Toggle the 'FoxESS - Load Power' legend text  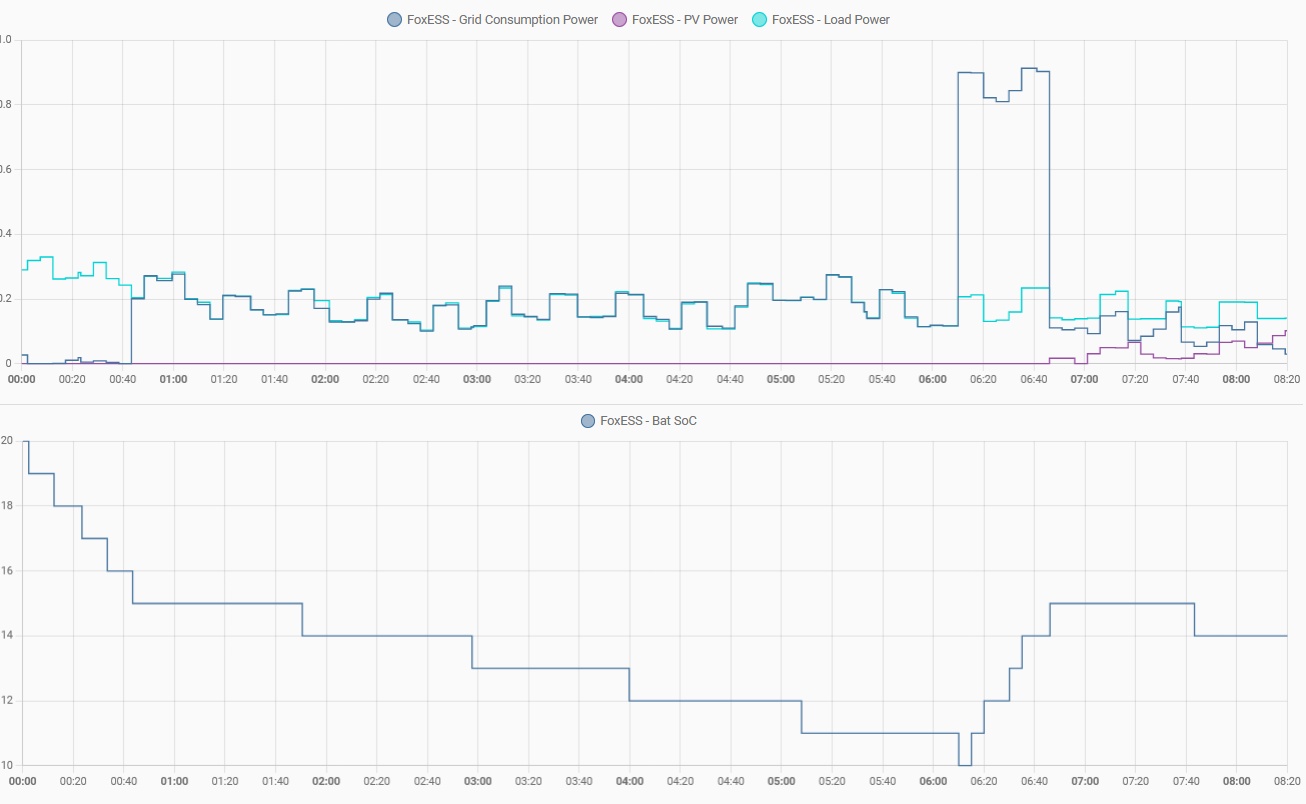coord(830,19)
